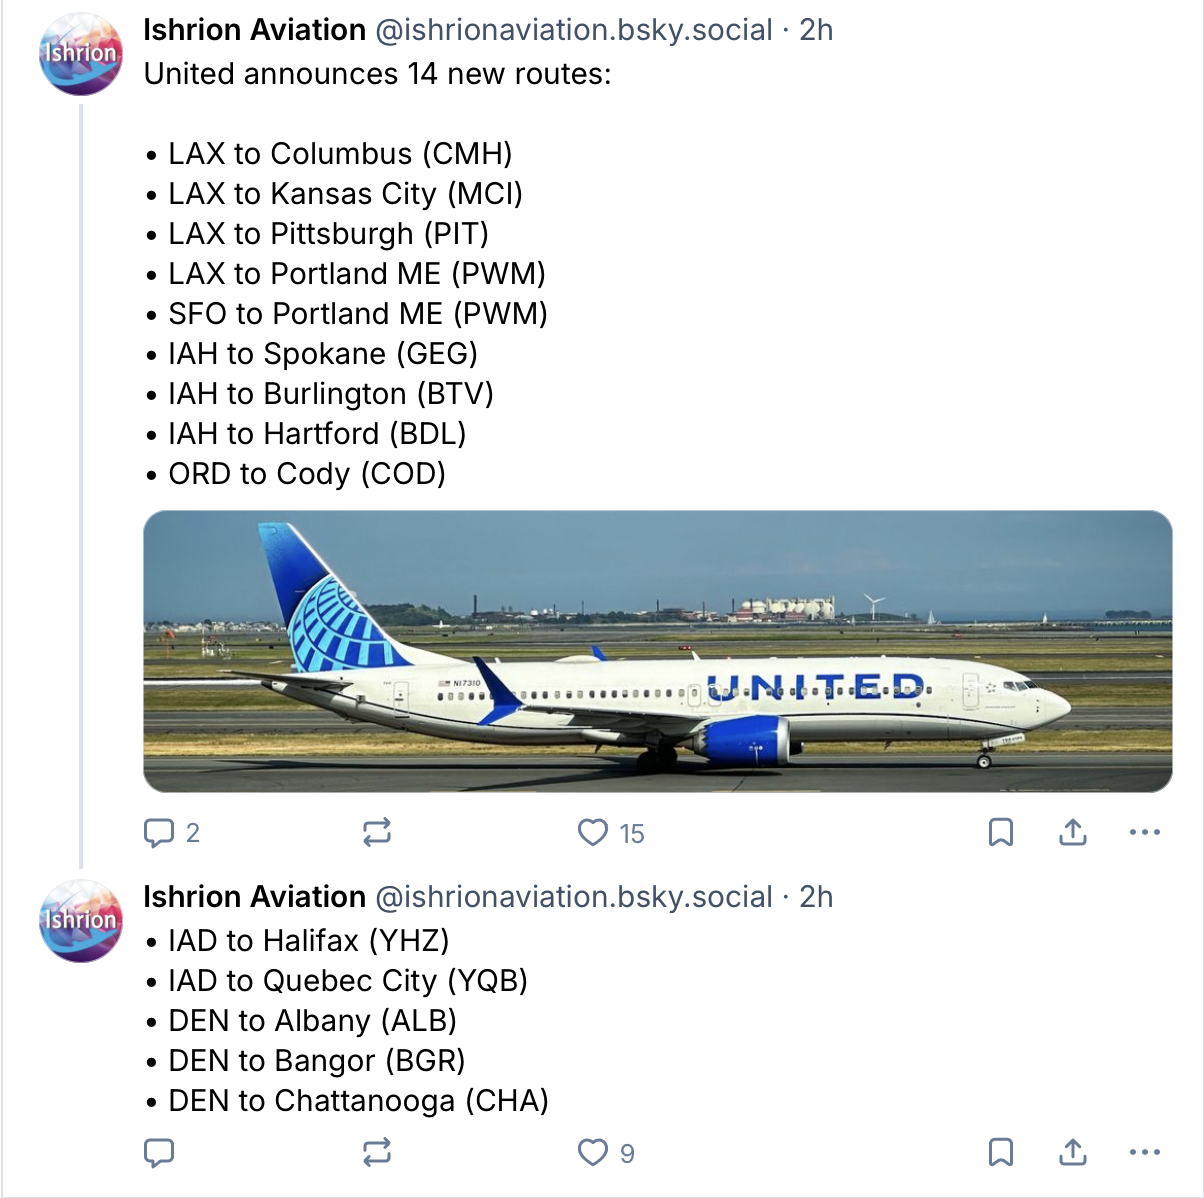Open Ishrion Aviation's profile avatar

(80, 50)
